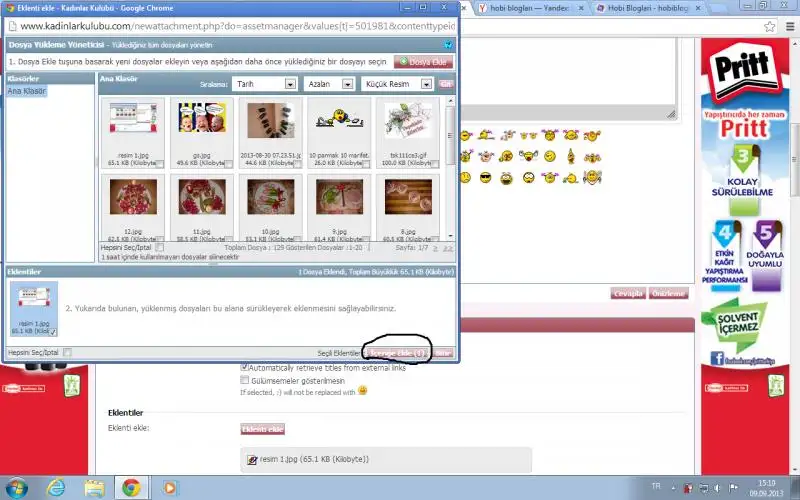Click the file icon beside resim 1.jpg attachment
Viewport: 800px width, 500px height.
click(252, 460)
